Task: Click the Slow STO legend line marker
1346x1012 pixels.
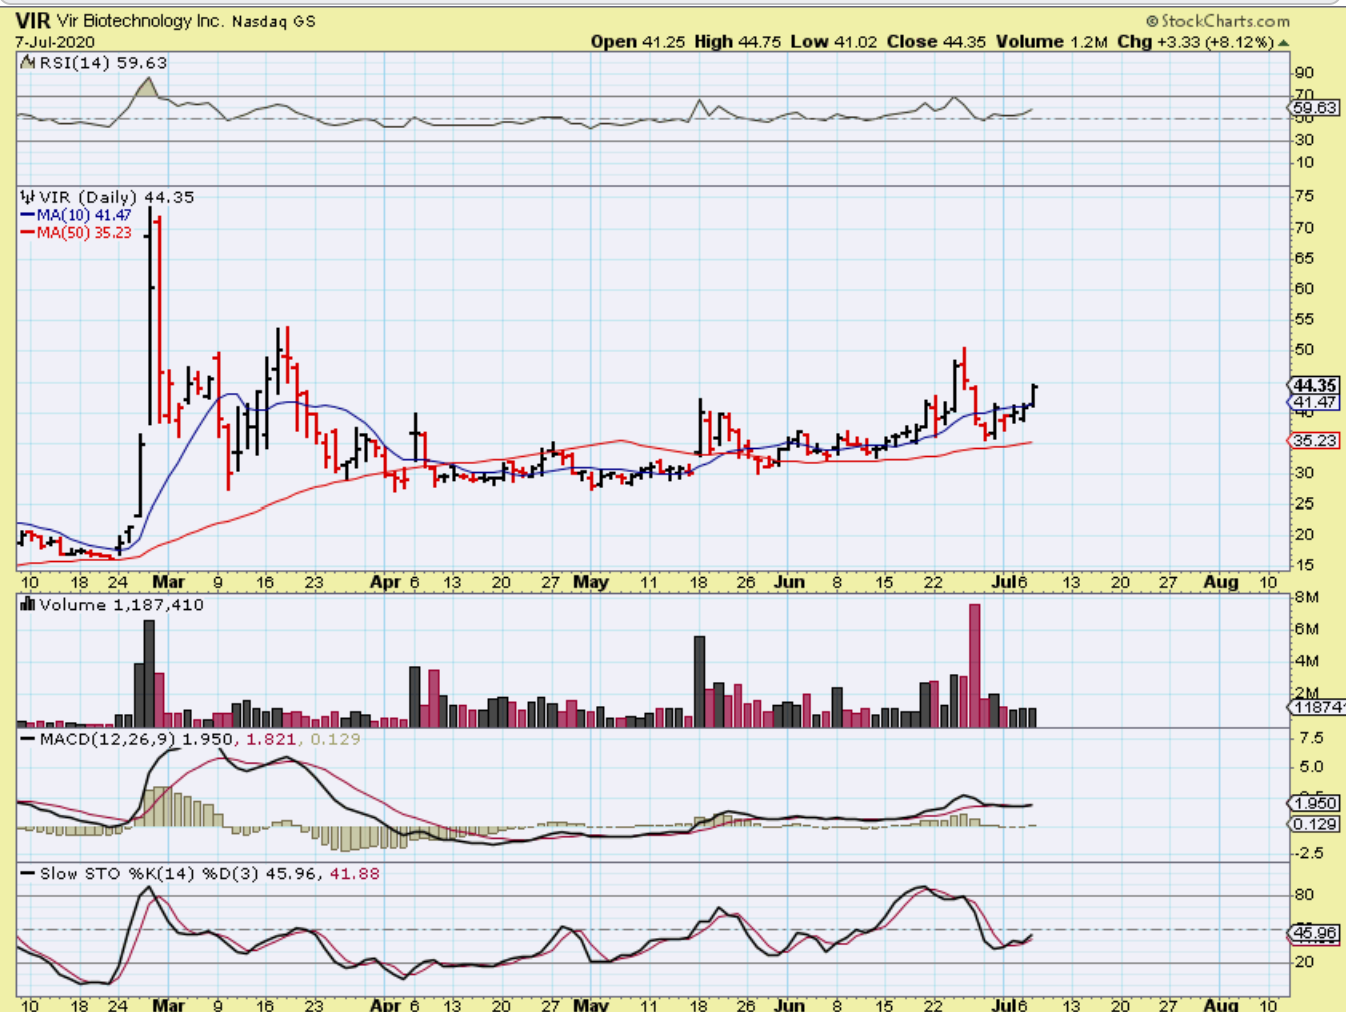Action: (x=27, y=874)
